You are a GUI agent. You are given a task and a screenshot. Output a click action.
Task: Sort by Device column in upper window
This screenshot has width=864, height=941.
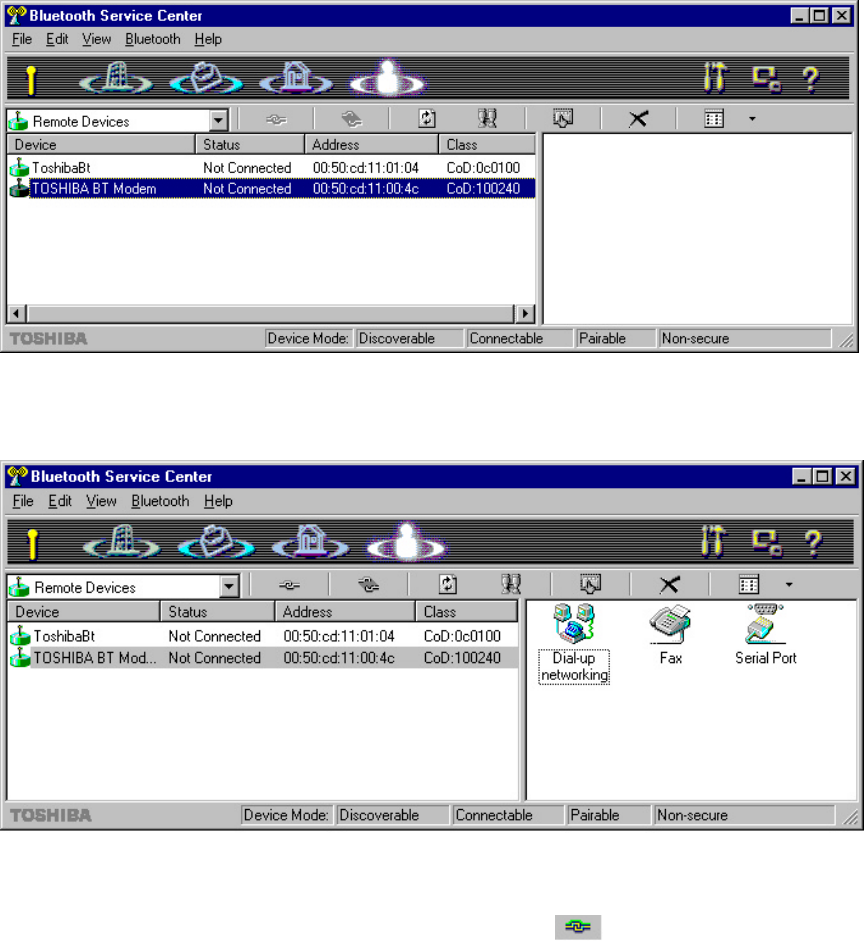coord(101,145)
